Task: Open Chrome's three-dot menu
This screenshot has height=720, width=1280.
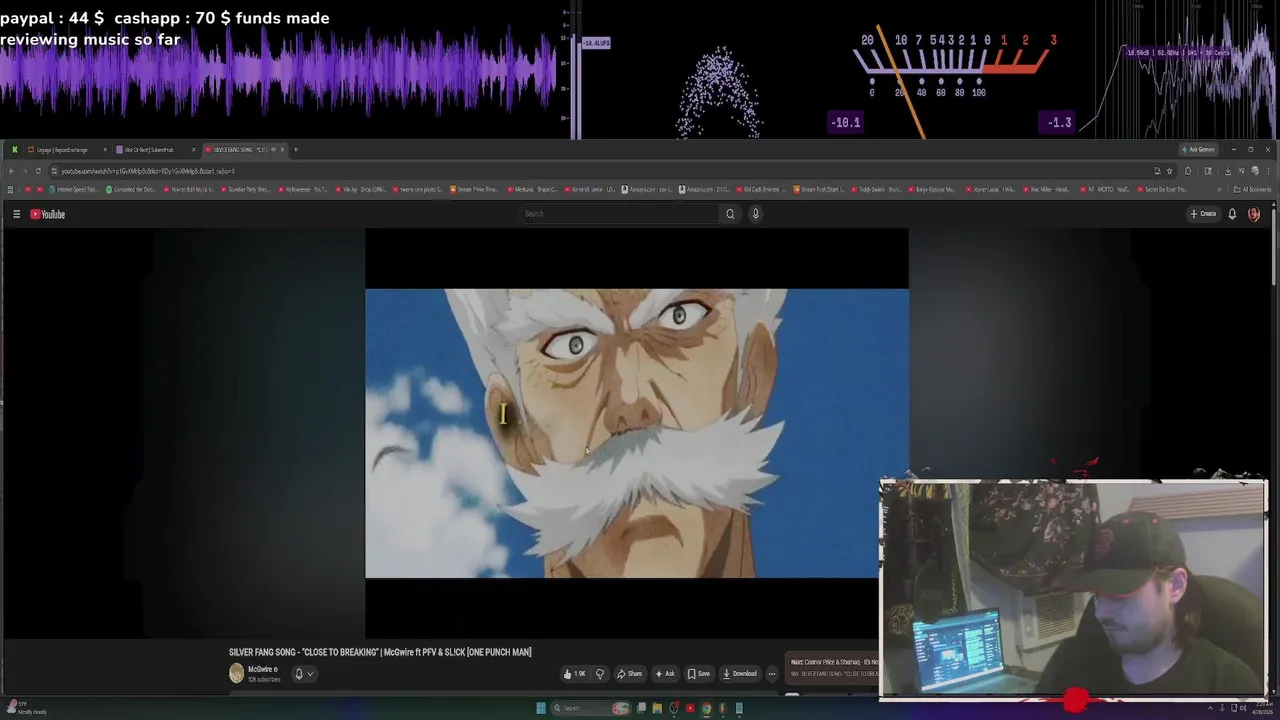Action: 1268,171
